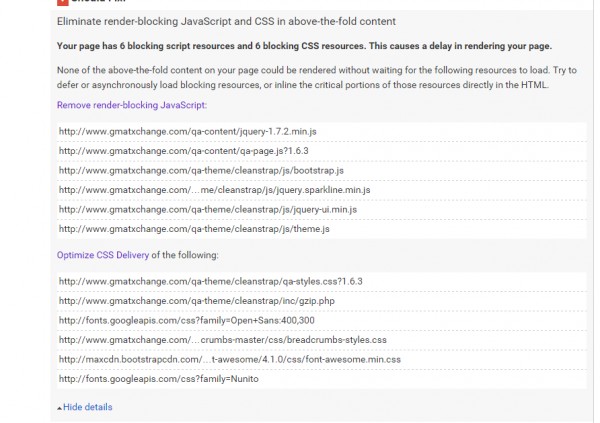Viewport: 600px width, 423px height.
Task: Select the qa-styles.css?1.6.3 resource URL
Action: coord(210,281)
